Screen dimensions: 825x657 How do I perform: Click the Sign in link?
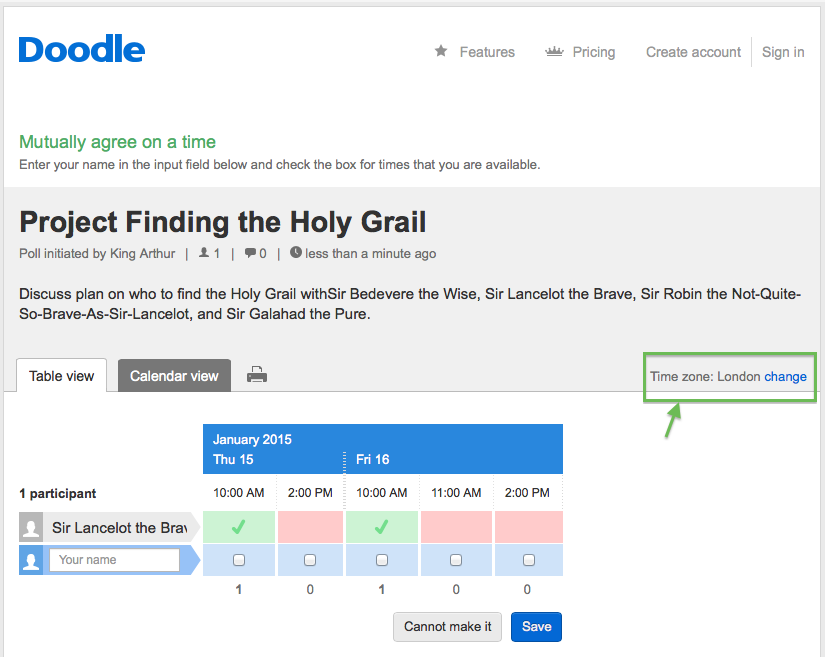(x=783, y=52)
